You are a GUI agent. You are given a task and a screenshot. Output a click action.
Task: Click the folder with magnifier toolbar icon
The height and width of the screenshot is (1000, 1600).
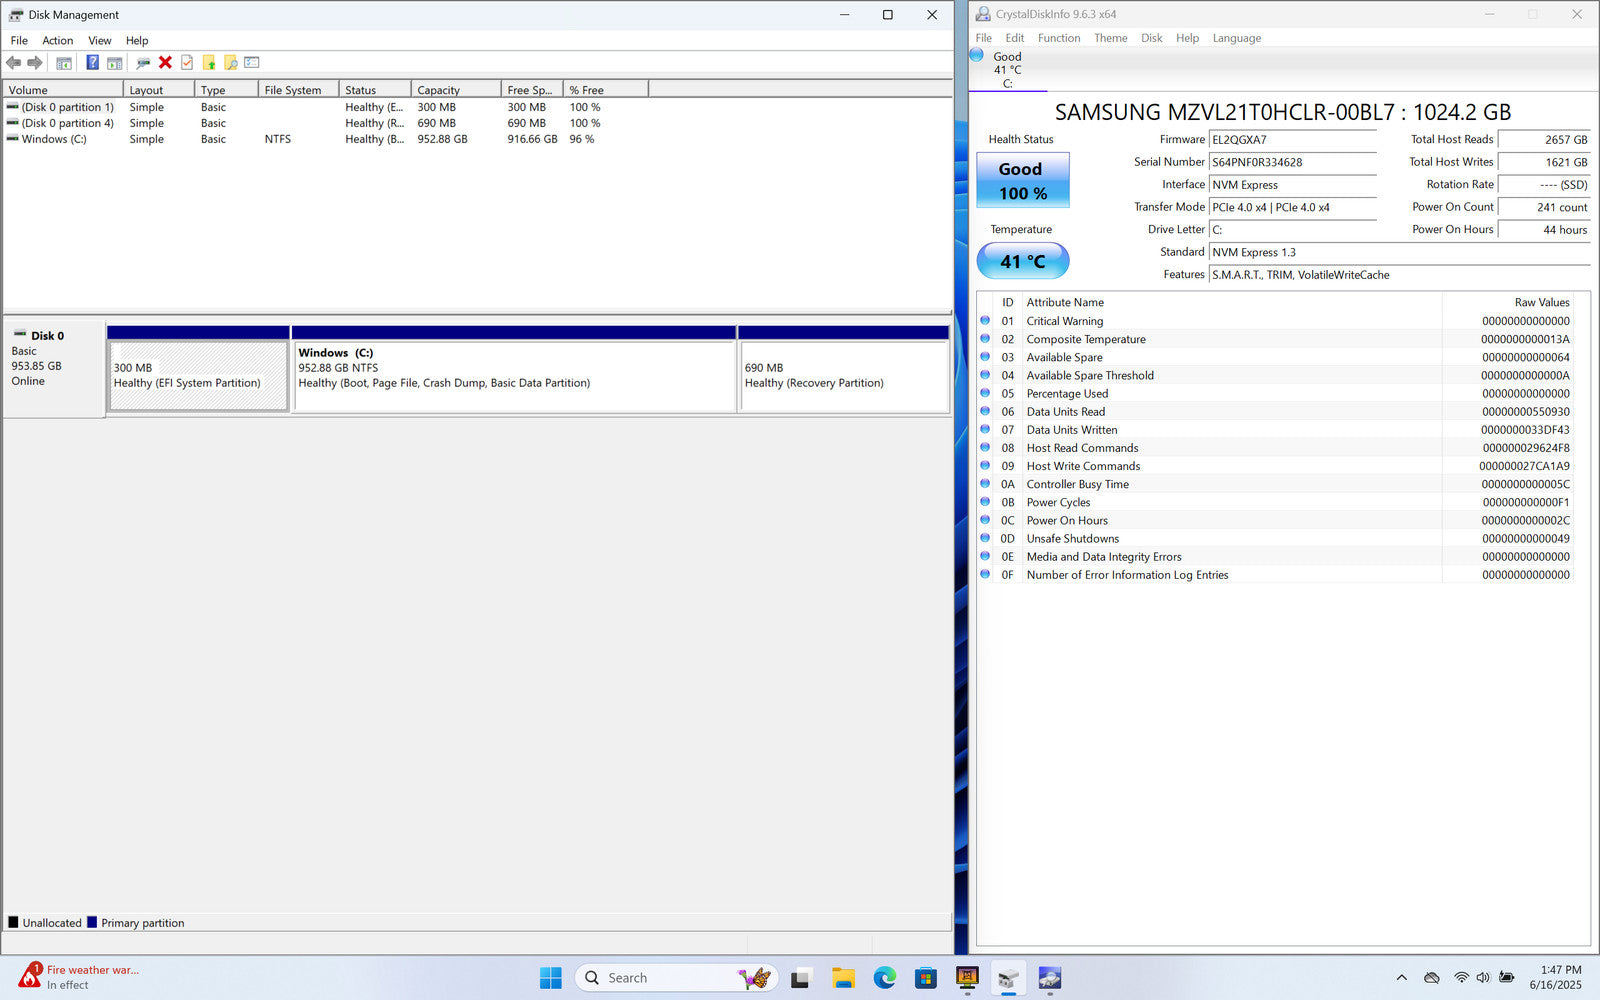click(x=230, y=63)
